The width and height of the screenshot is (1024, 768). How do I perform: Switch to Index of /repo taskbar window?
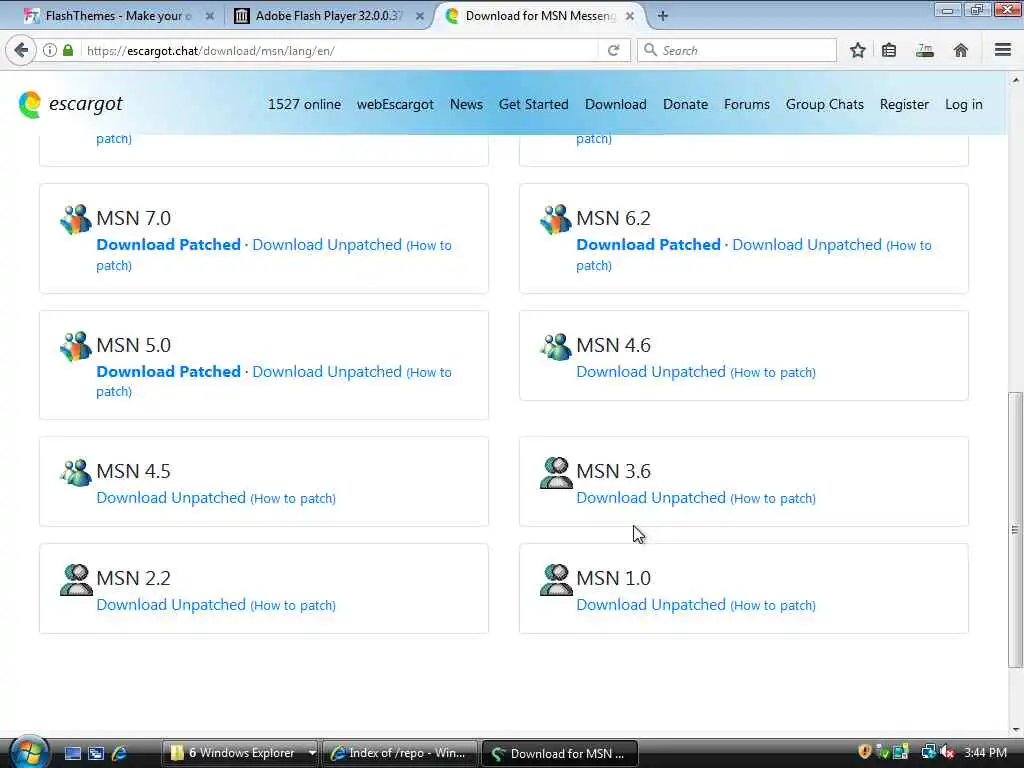[x=399, y=753]
